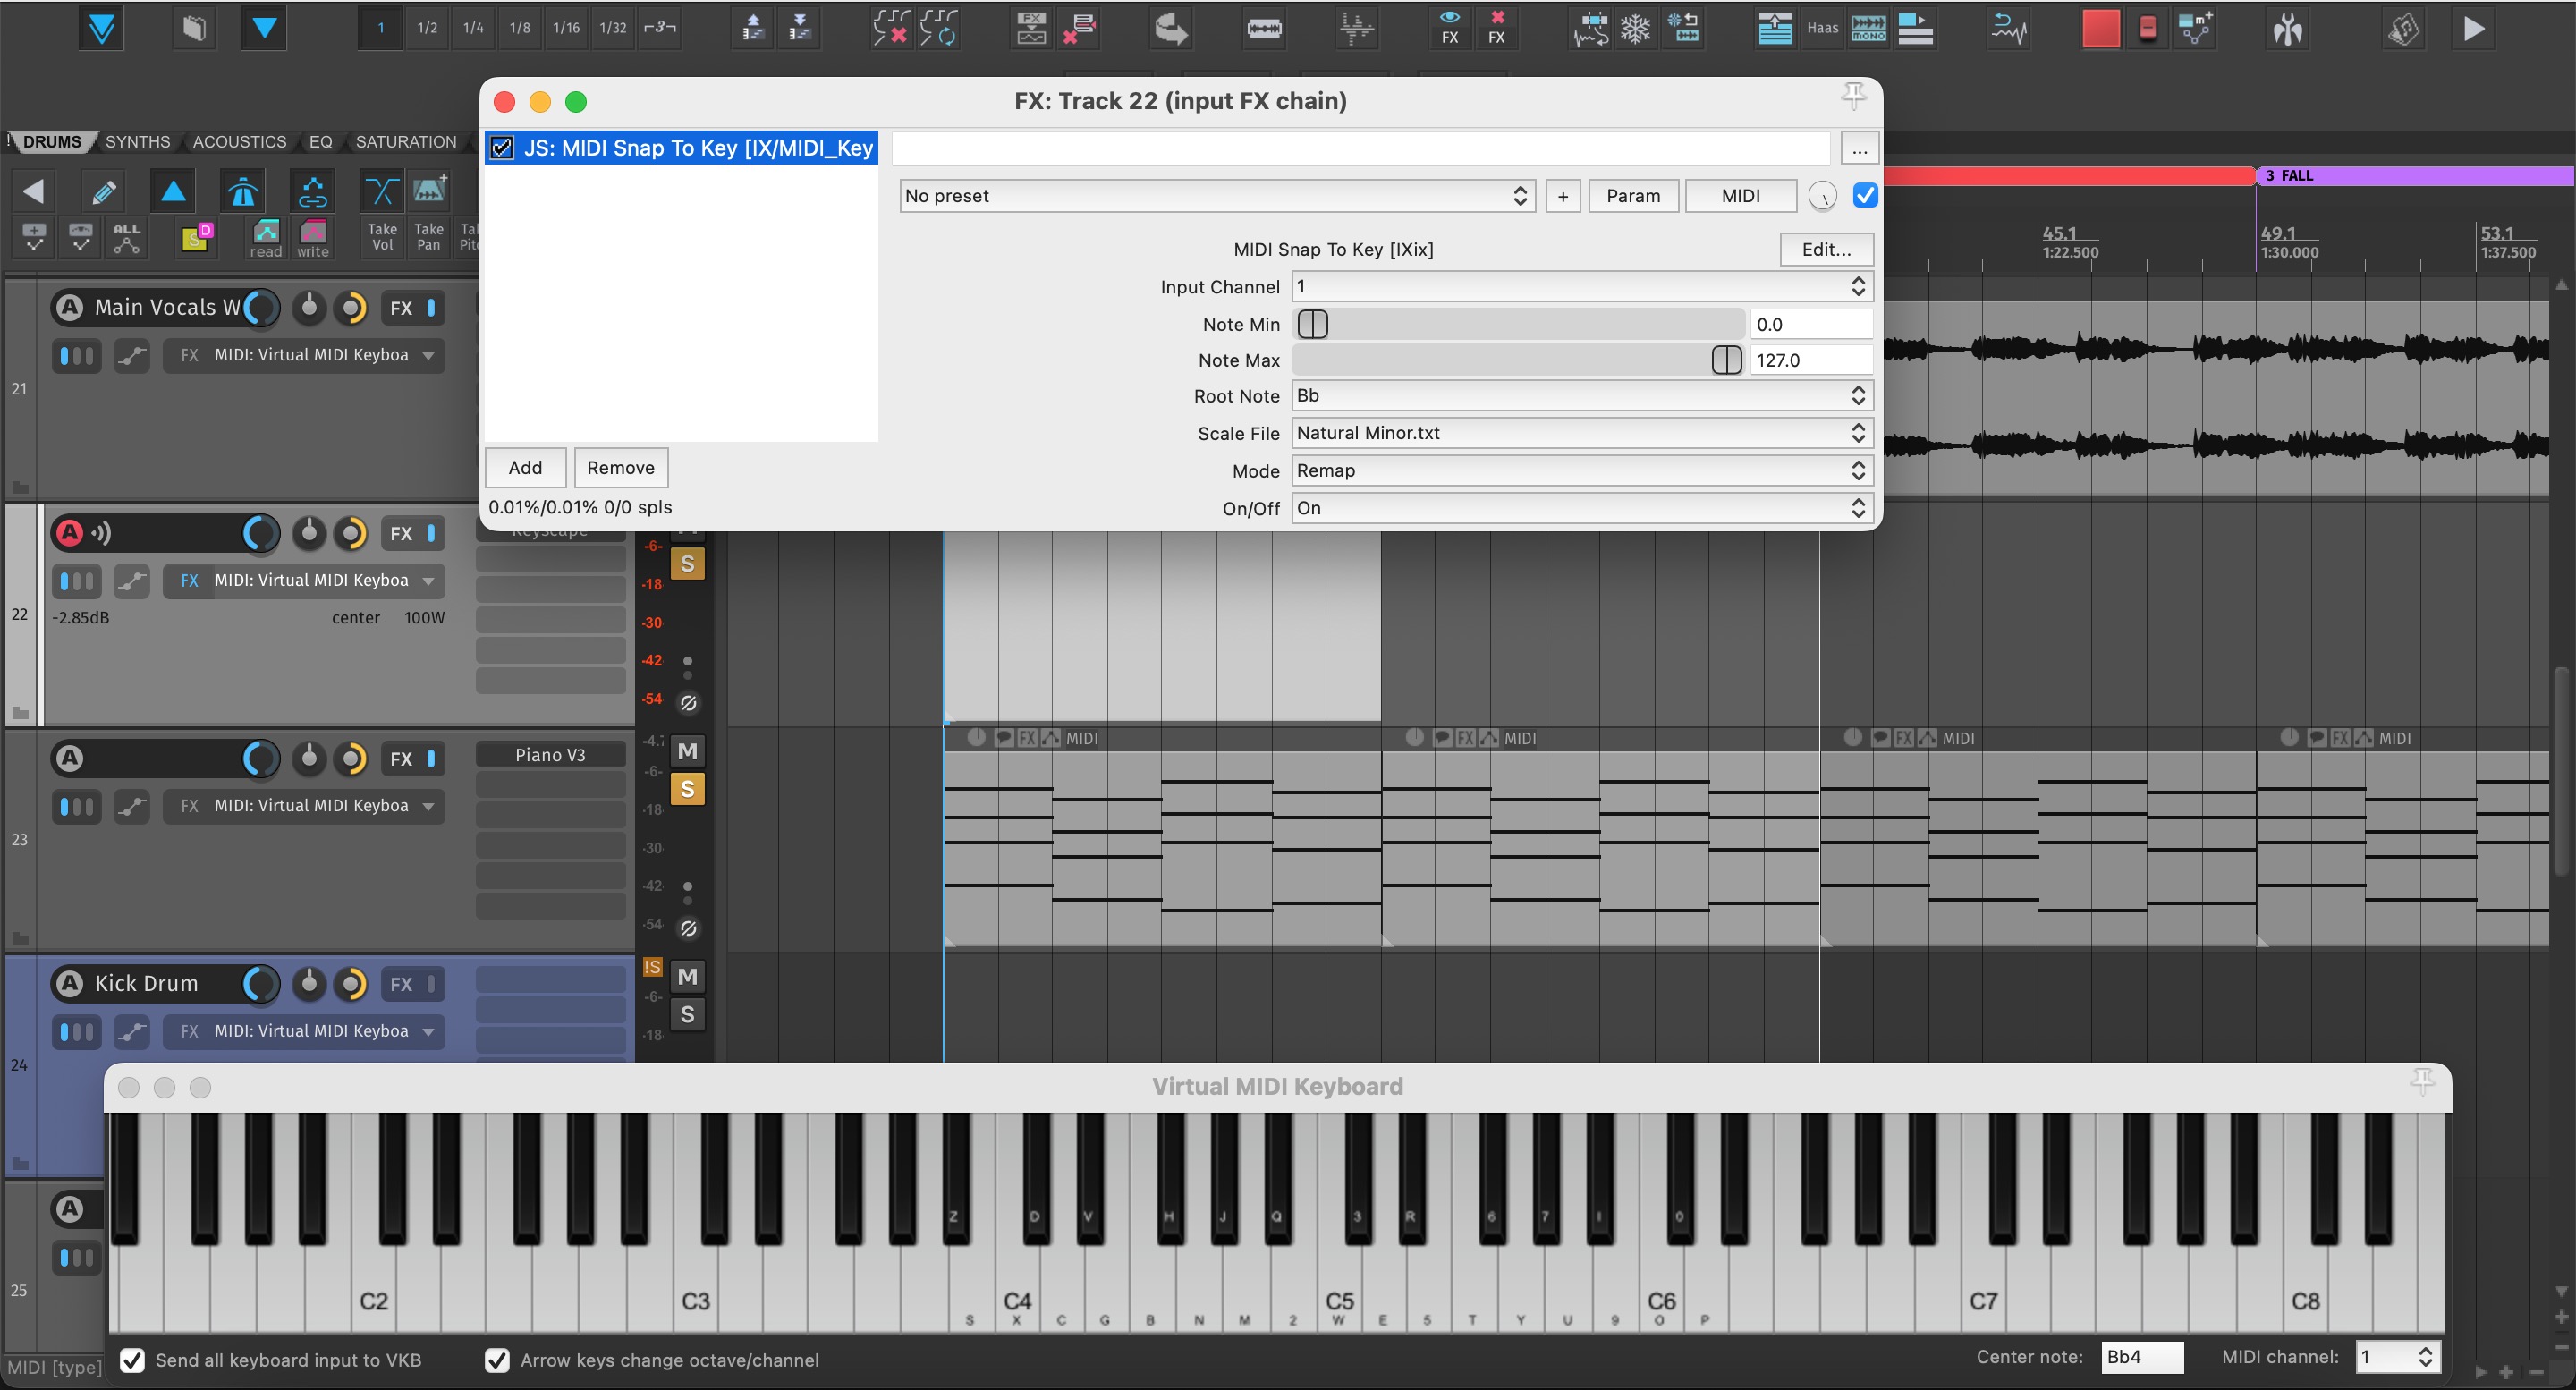Open input dropdown arrow on Kick Drum track
The height and width of the screenshot is (1390, 2576).
point(429,1031)
